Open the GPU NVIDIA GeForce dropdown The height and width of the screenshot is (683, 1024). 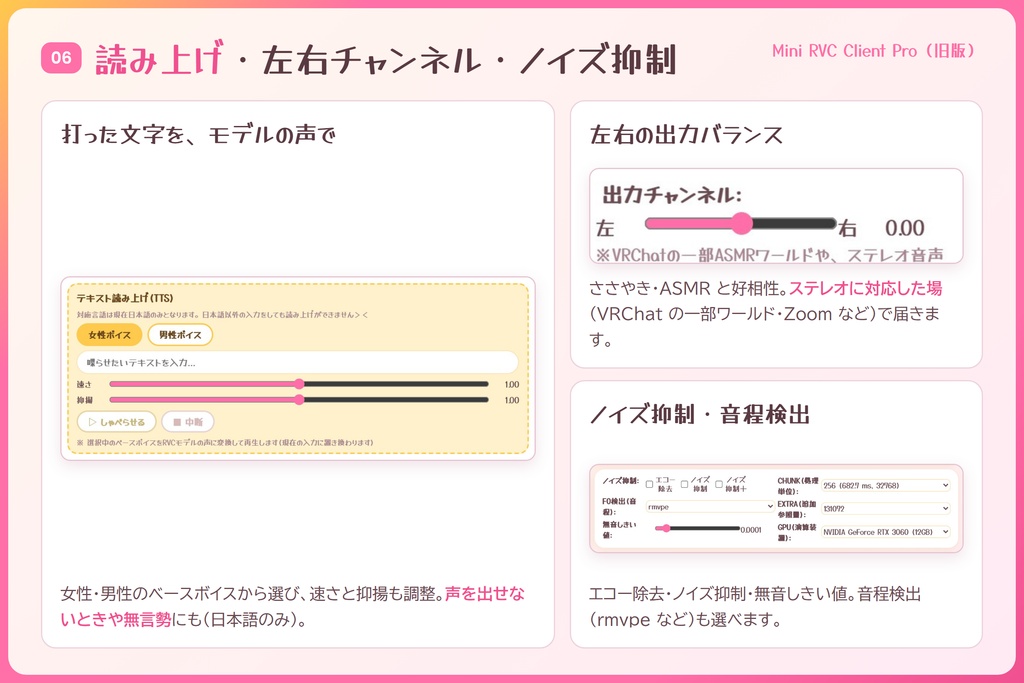886,532
